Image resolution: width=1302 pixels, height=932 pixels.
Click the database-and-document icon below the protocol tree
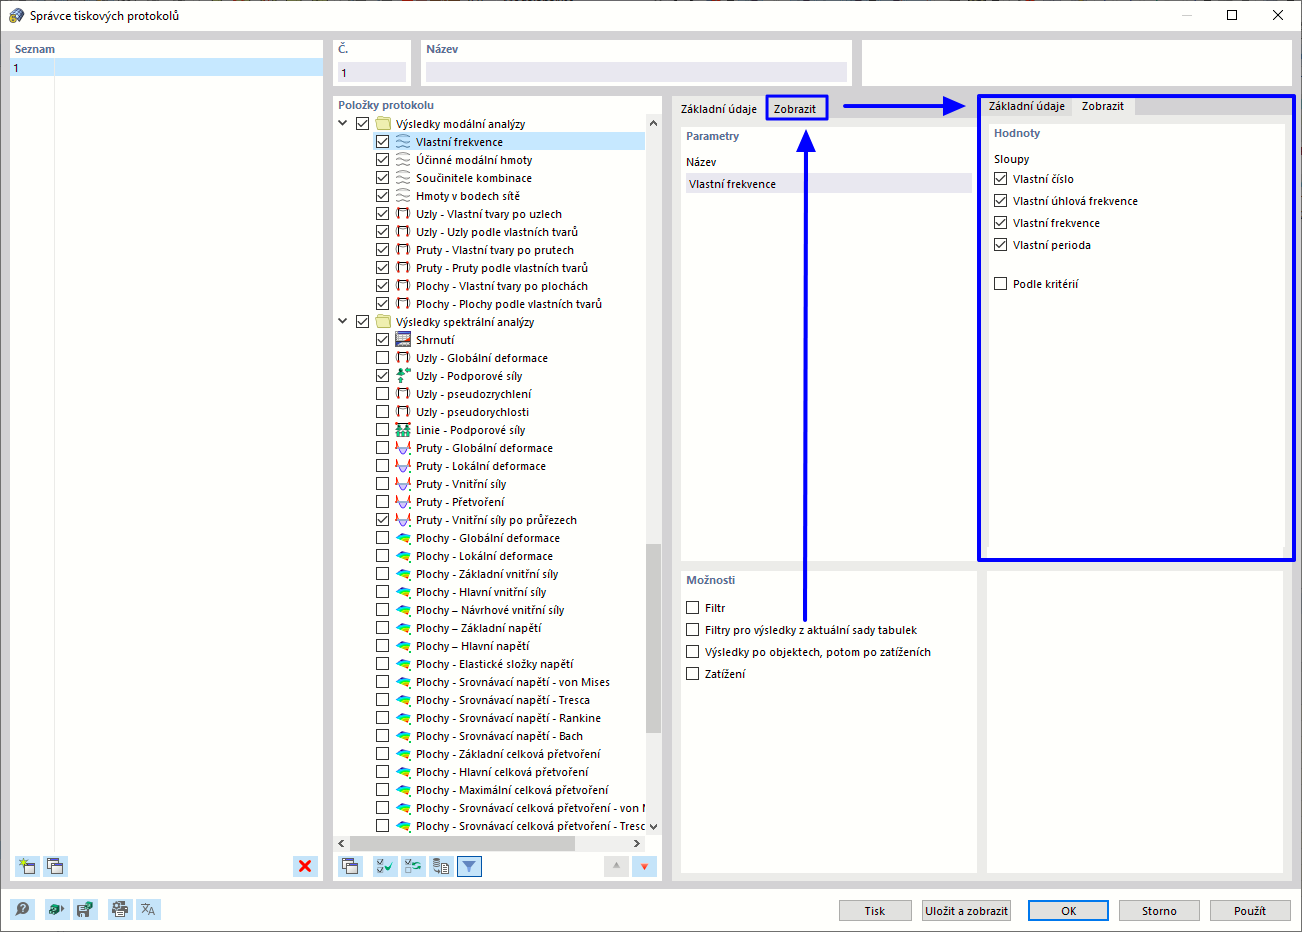click(441, 866)
